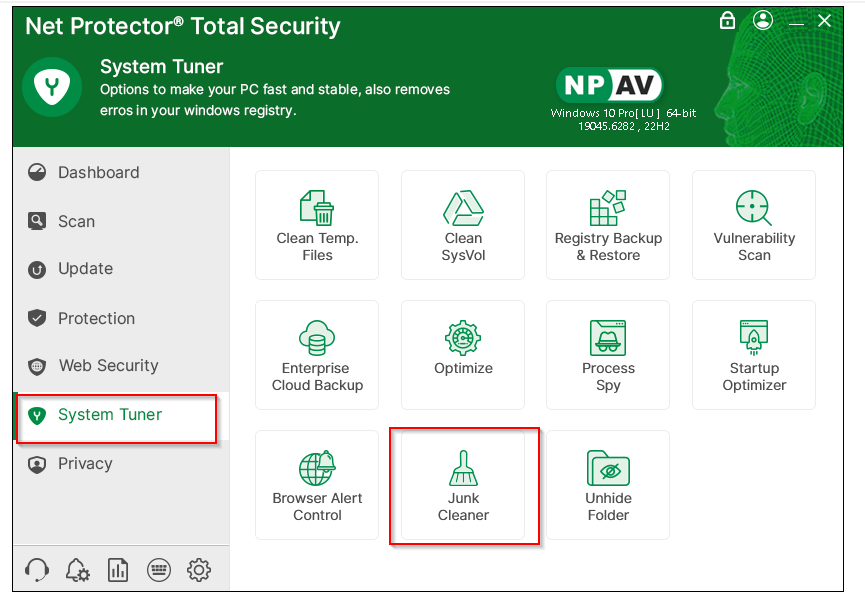Open settings gear in bottom bar
The image size is (865, 601).
tap(199, 570)
